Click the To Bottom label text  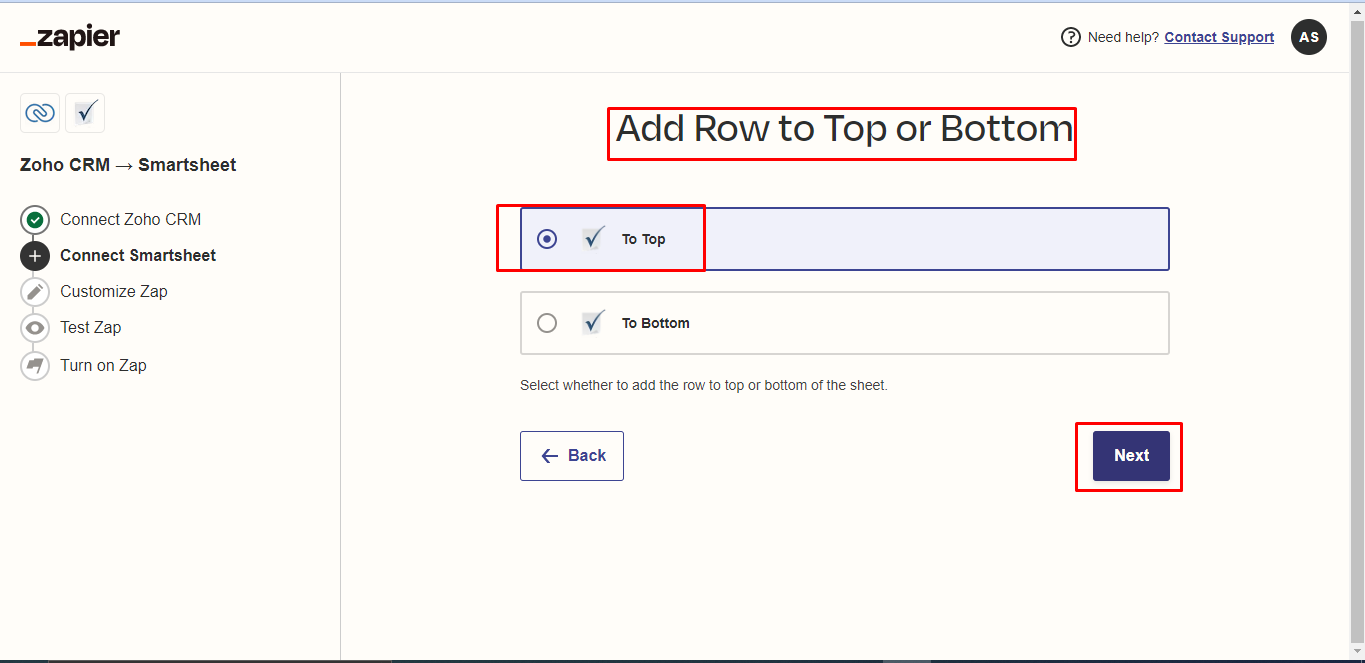(x=656, y=323)
